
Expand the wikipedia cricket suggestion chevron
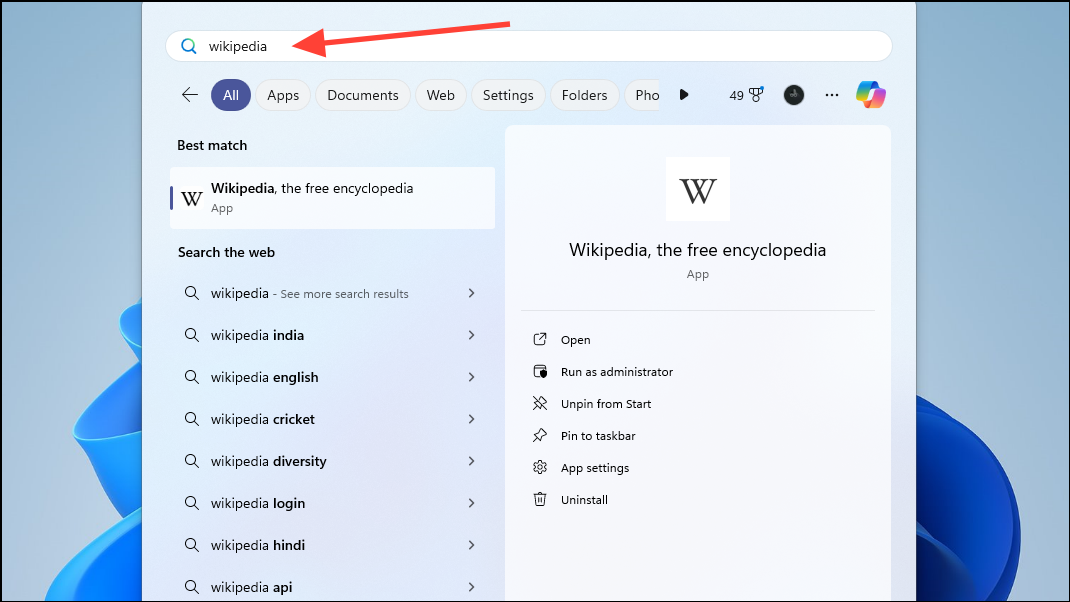point(472,419)
